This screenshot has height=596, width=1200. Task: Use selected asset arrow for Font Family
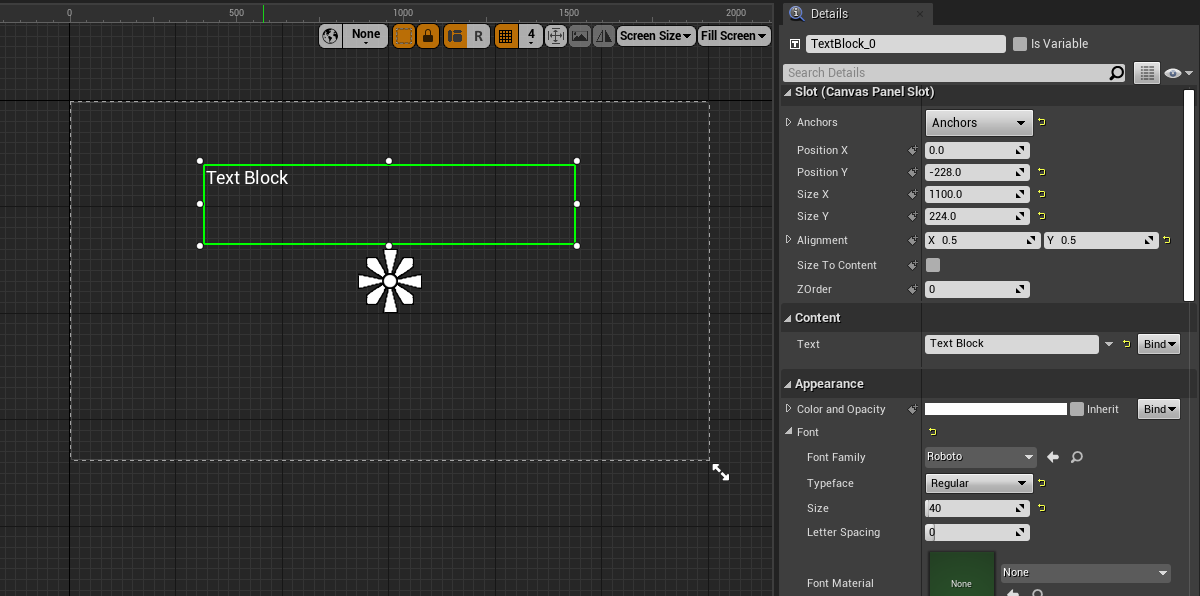click(x=1053, y=457)
